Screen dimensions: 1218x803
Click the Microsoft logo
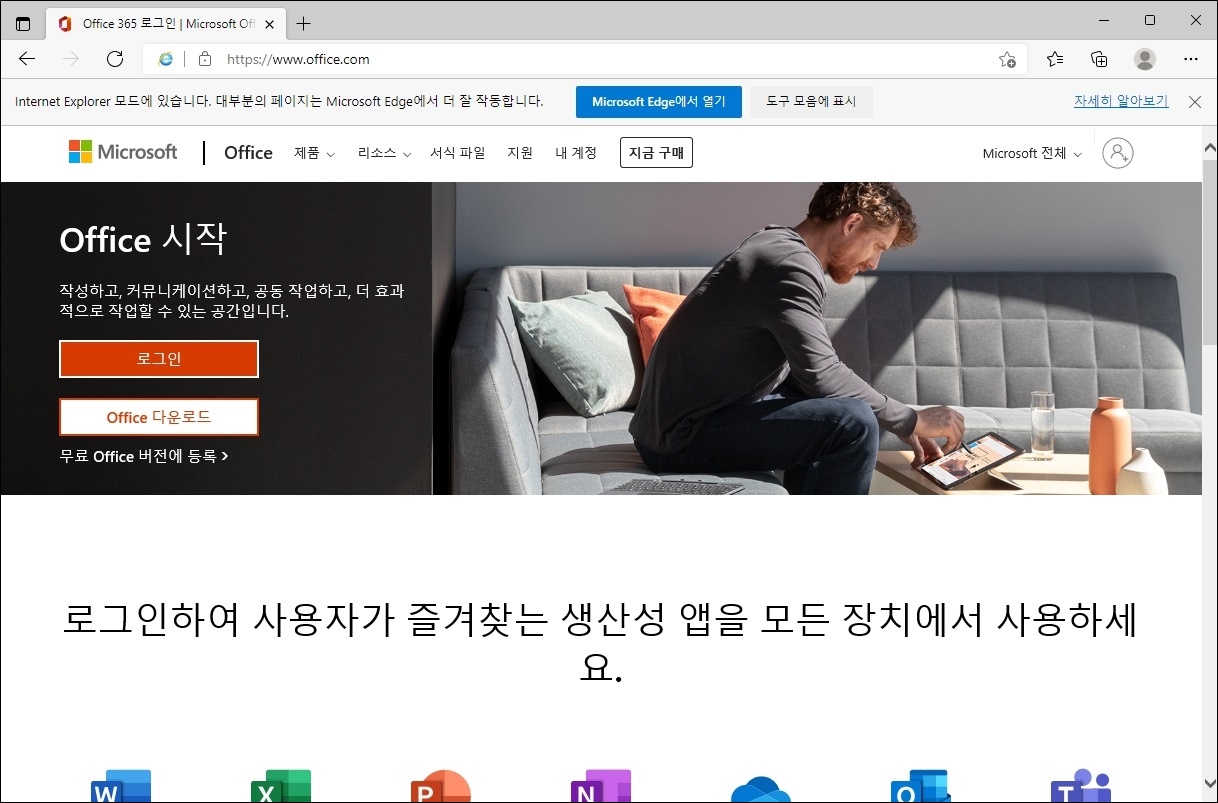point(123,152)
